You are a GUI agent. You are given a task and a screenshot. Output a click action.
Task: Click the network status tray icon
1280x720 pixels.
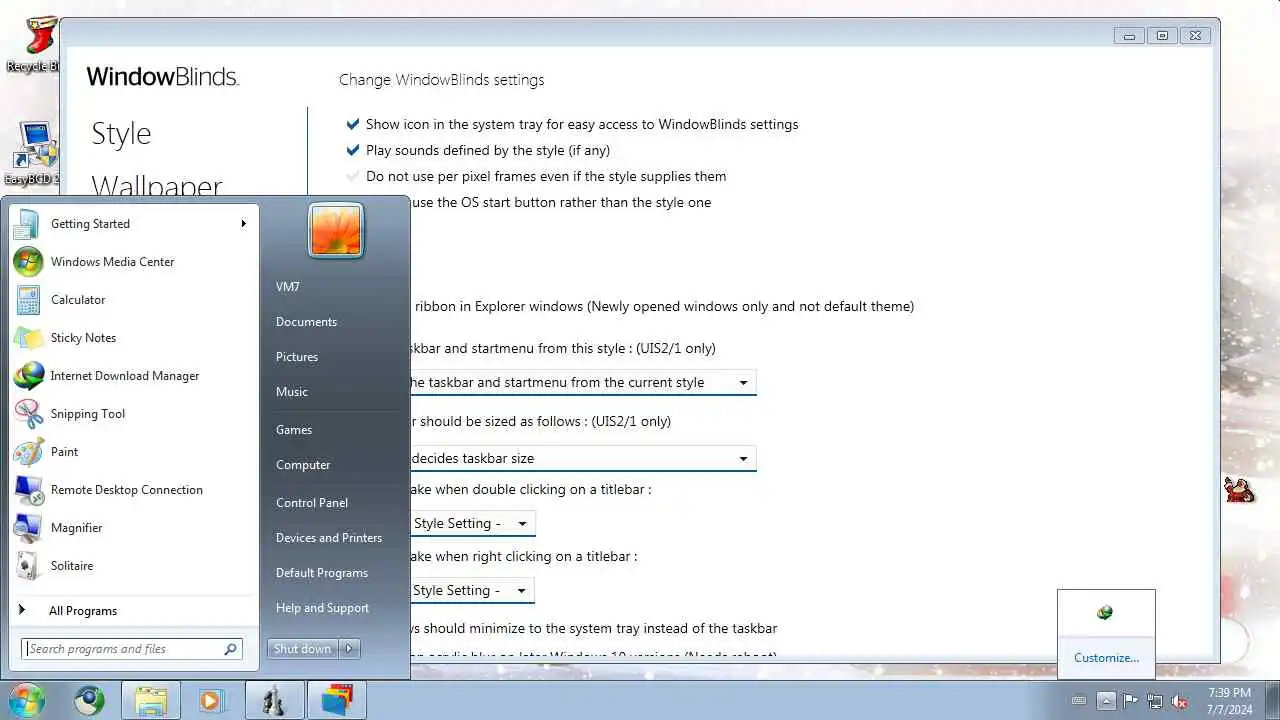1155,701
